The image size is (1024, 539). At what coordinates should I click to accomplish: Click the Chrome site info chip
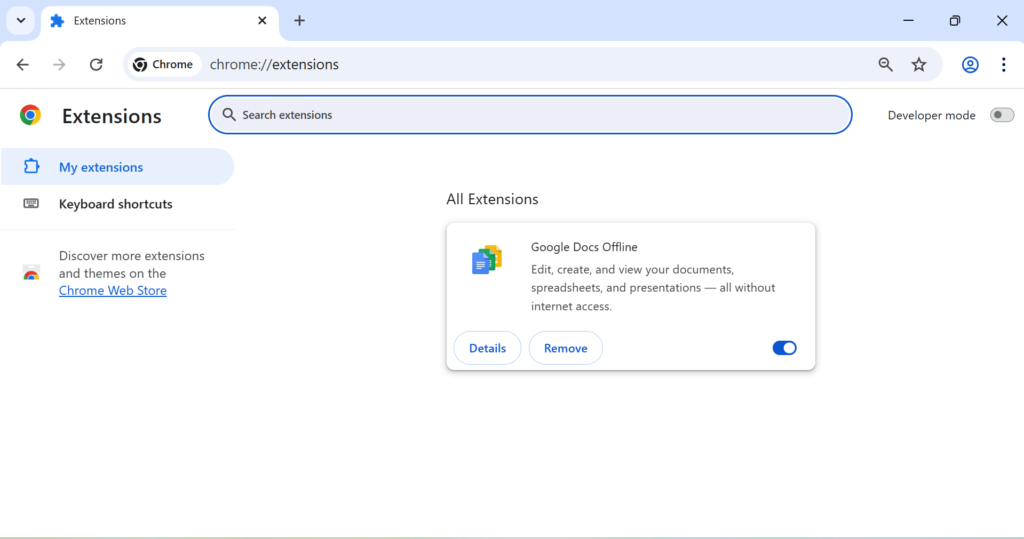(163, 64)
